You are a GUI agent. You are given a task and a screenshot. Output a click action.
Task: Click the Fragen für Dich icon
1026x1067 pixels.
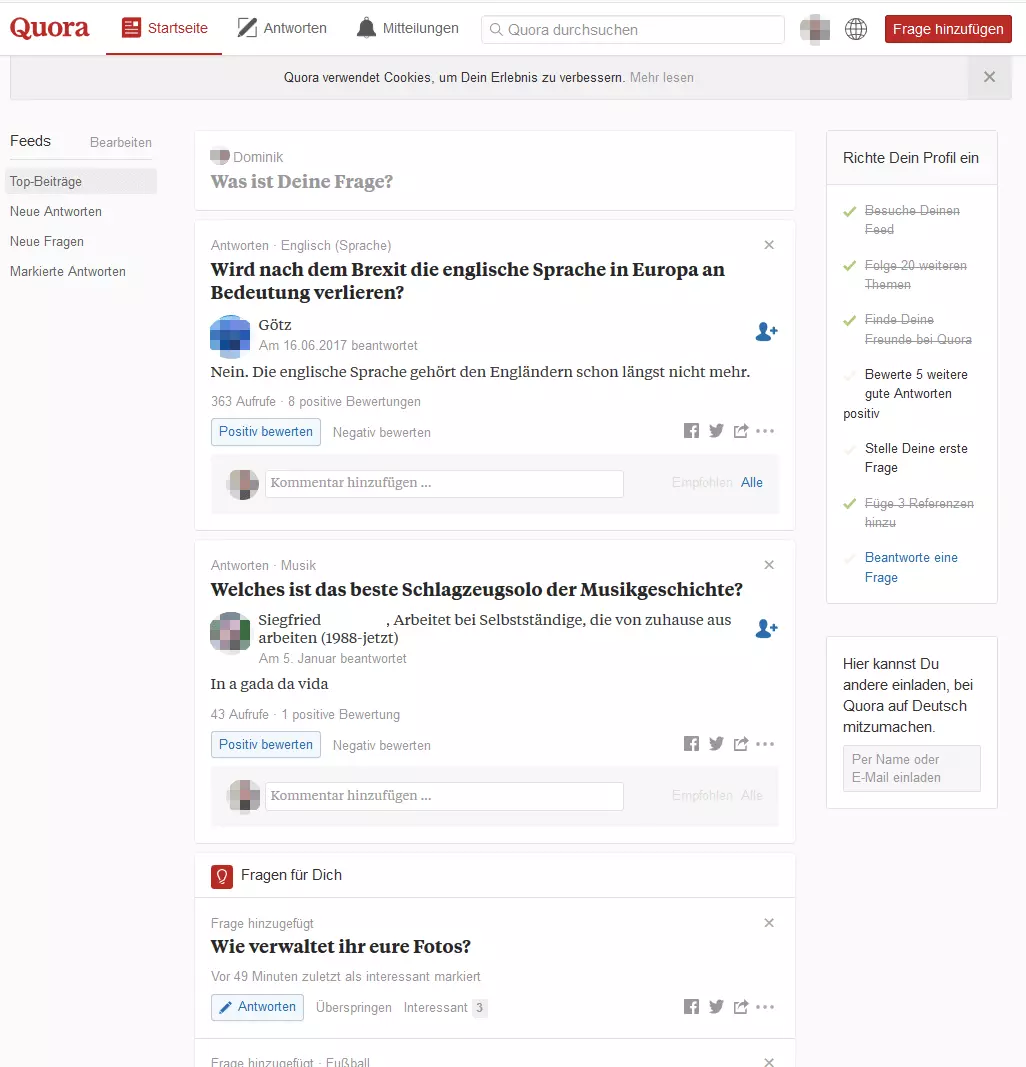click(x=222, y=876)
